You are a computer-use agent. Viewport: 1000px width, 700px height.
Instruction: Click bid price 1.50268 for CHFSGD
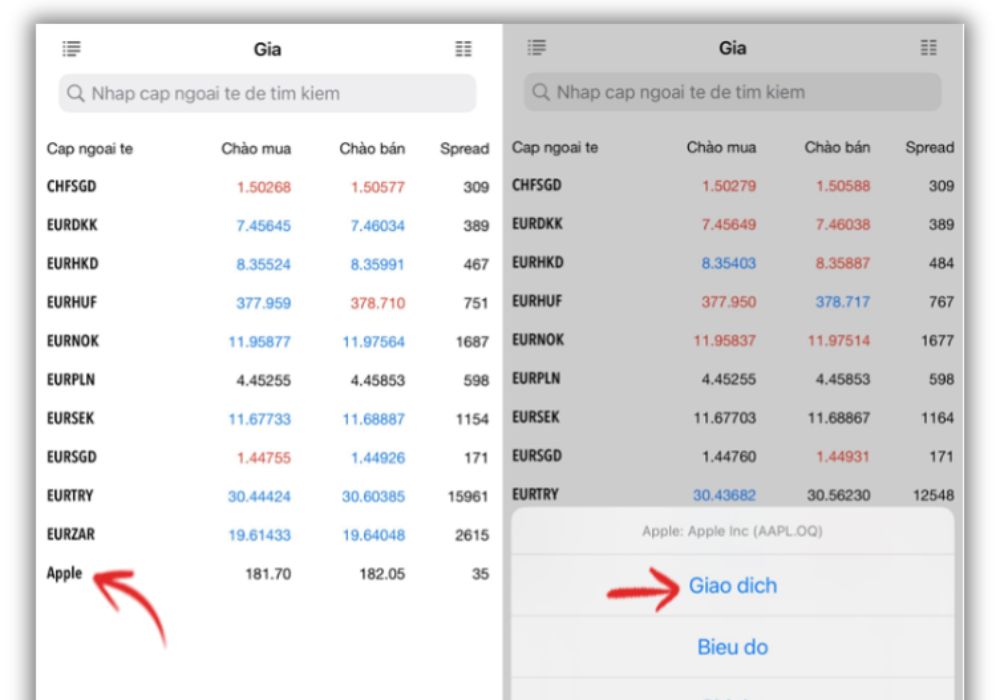(x=264, y=187)
